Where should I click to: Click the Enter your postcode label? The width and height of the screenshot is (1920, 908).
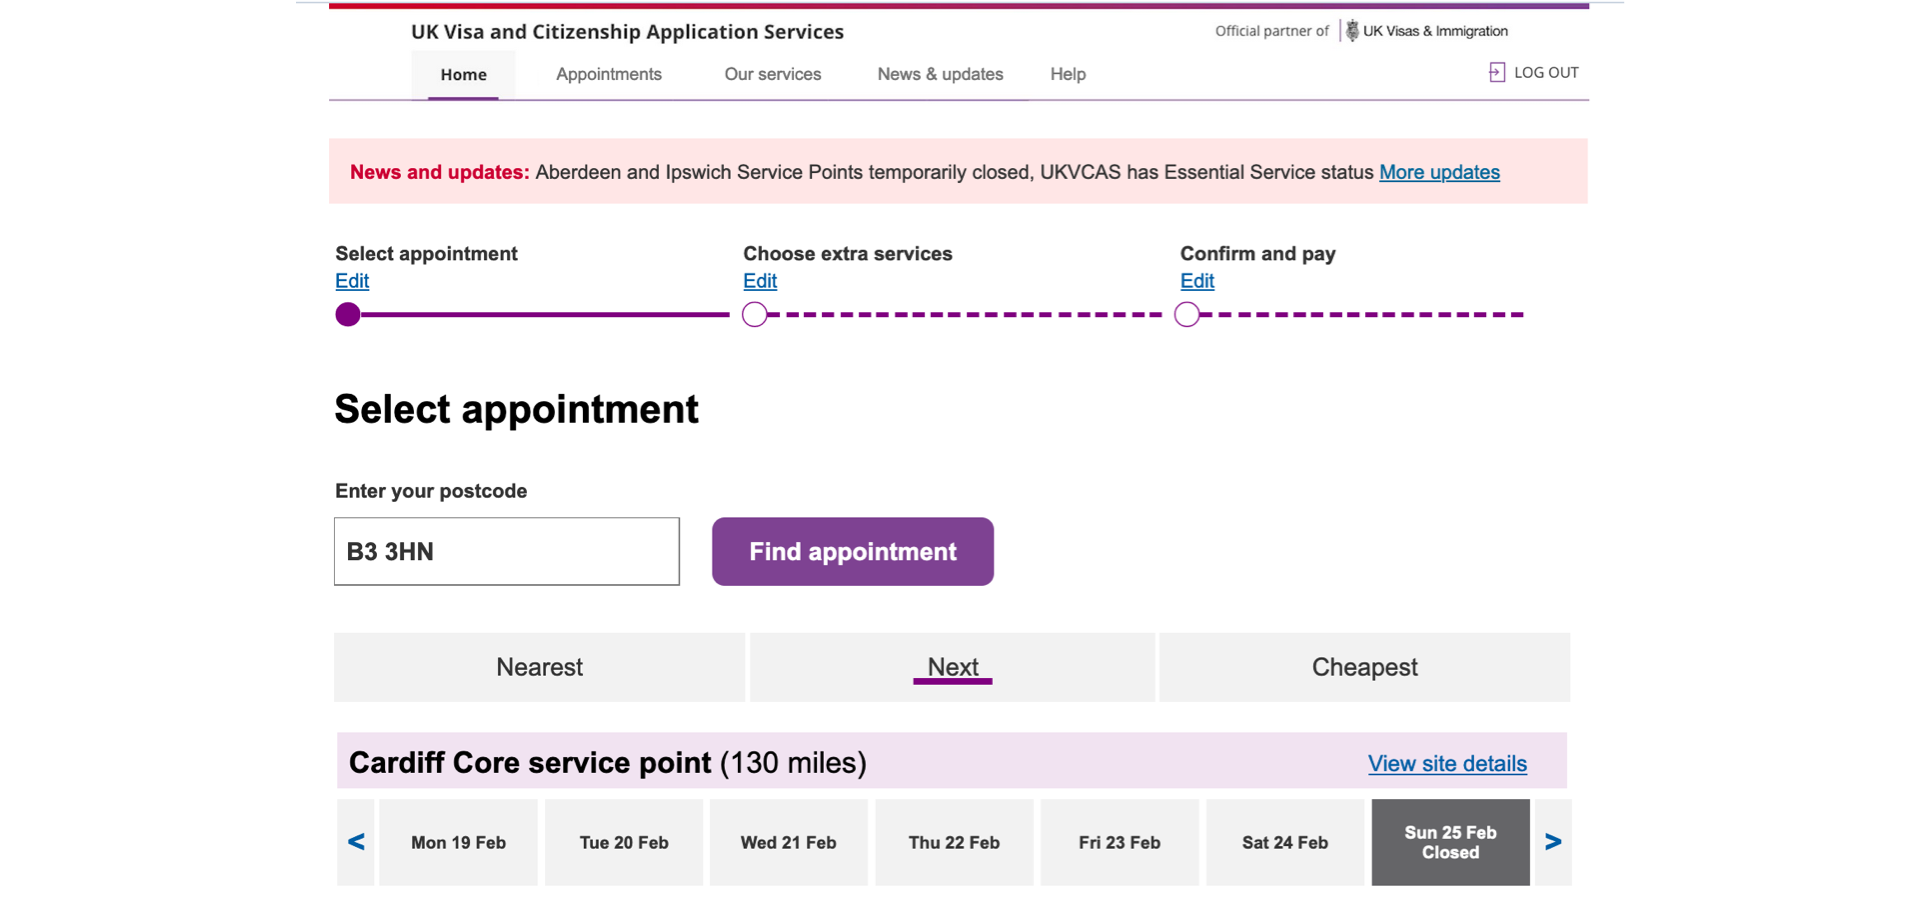tap(431, 491)
